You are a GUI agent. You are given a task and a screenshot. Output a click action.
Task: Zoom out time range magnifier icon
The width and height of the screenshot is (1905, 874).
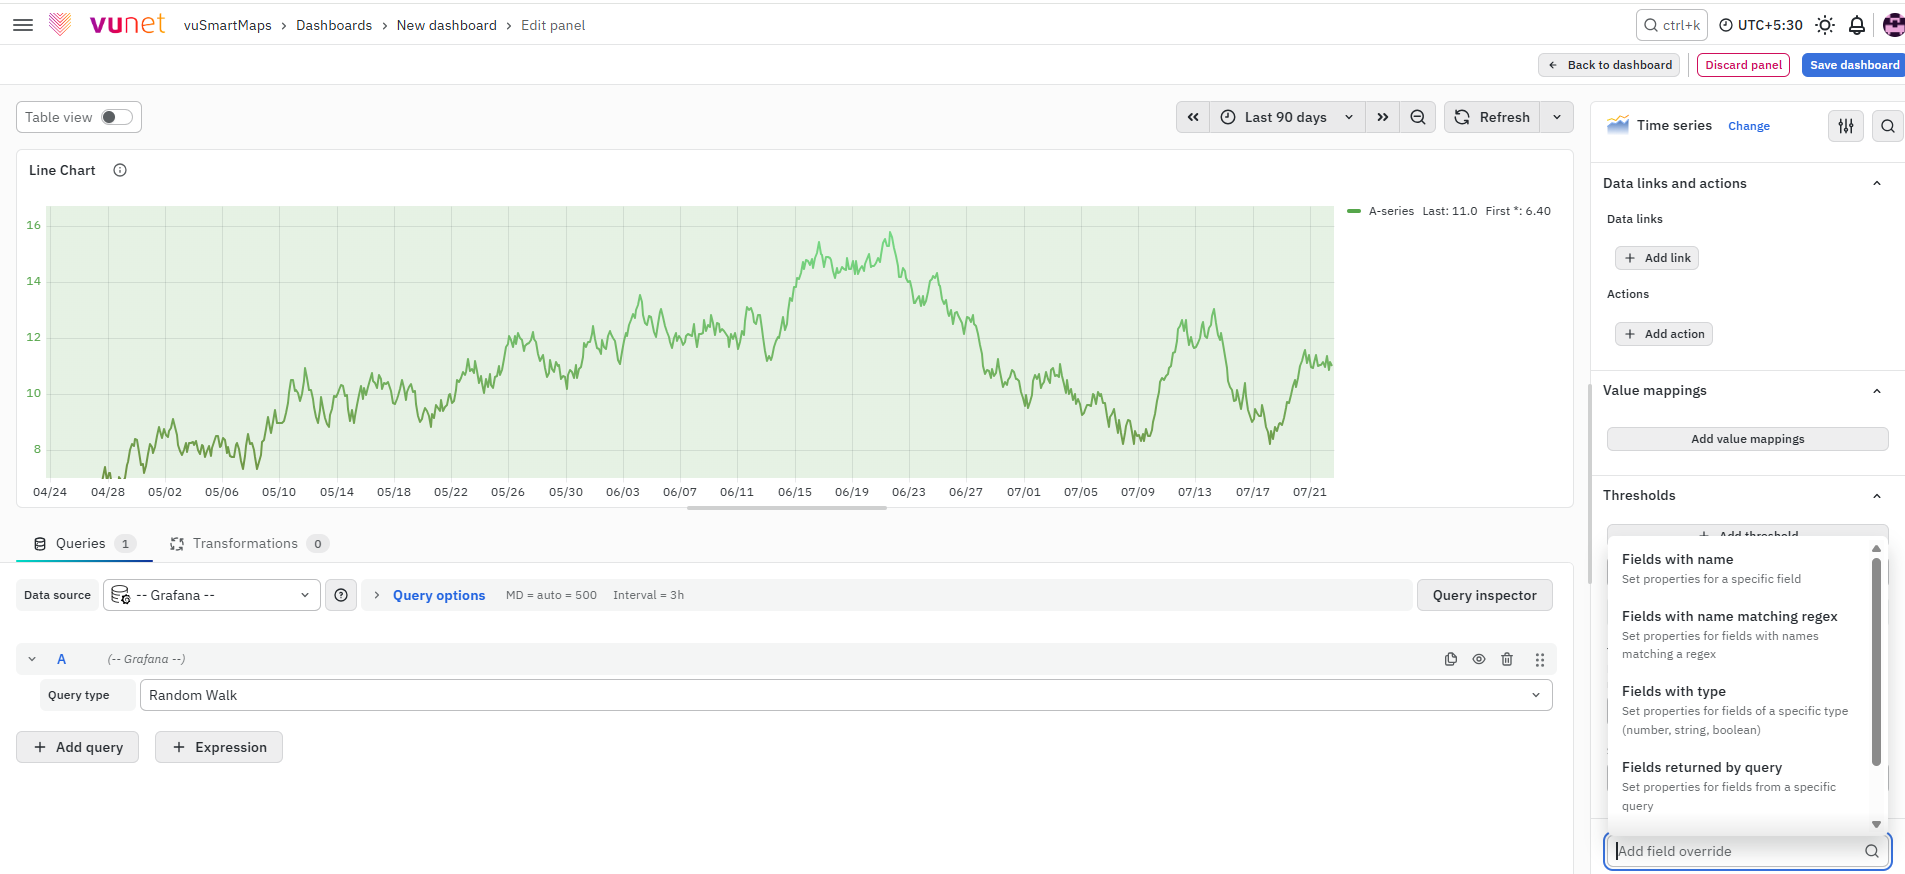pos(1418,117)
